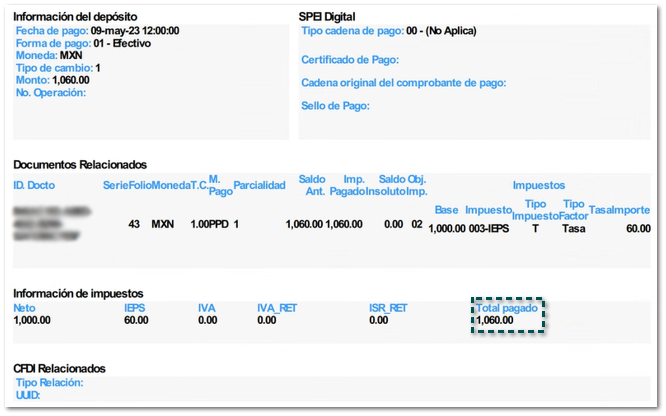This screenshot has width=666, height=416.
Task: Select Cadena original del comprobante de pago
Action: [404, 83]
